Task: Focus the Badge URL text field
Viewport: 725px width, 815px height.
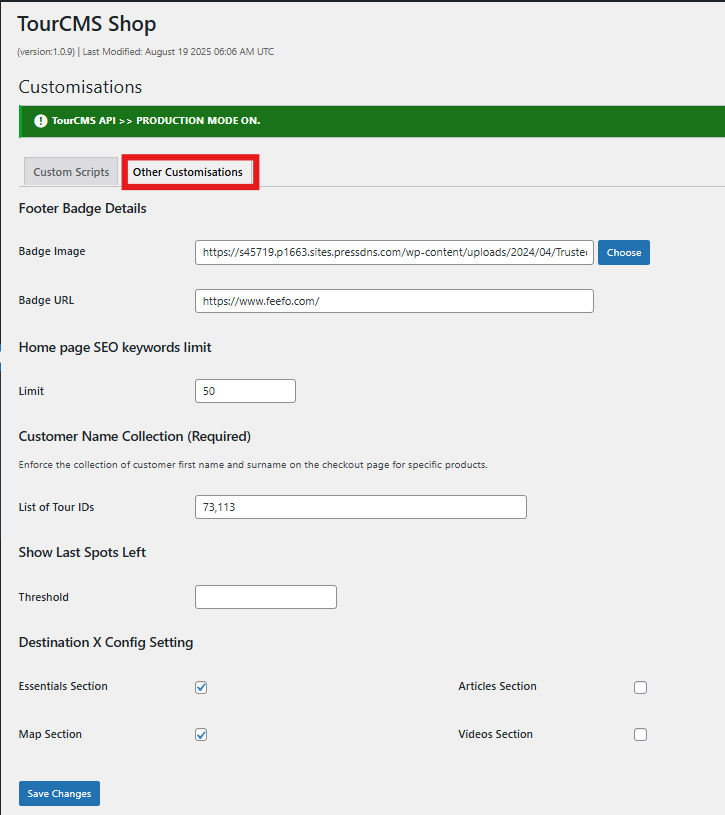Action: click(x=394, y=301)
